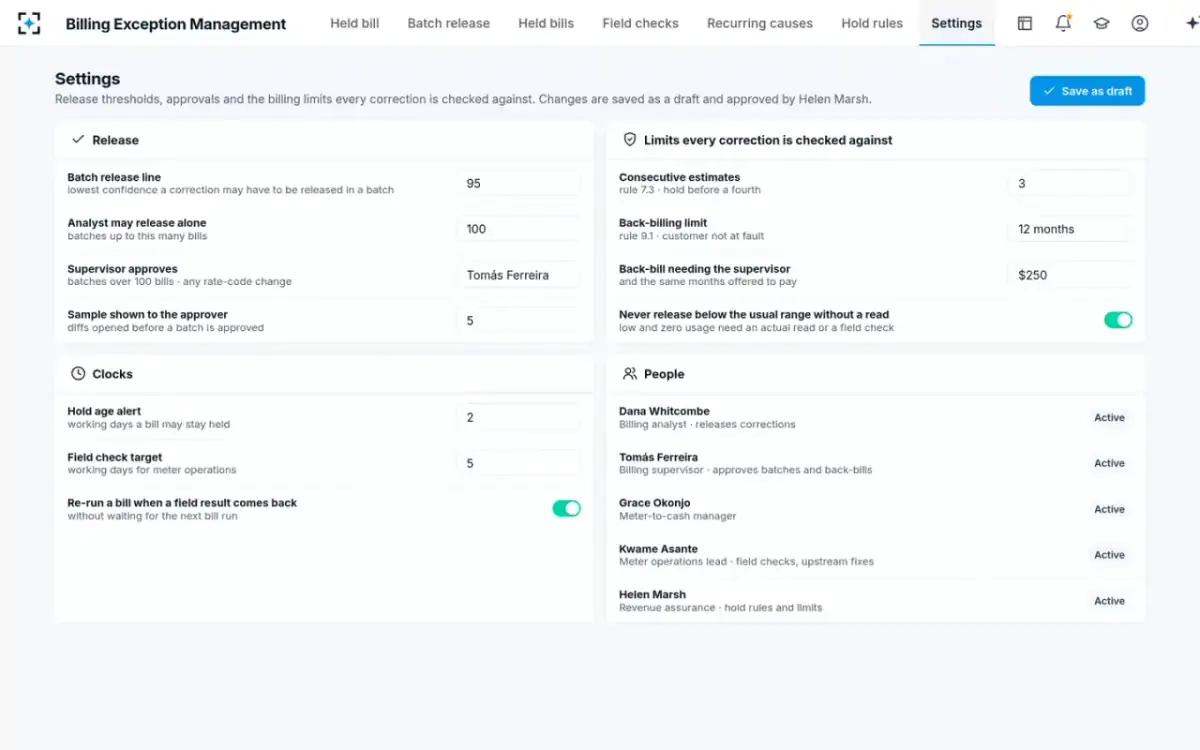Click 'working days for meter operations' text

click(x=152, y=470)
